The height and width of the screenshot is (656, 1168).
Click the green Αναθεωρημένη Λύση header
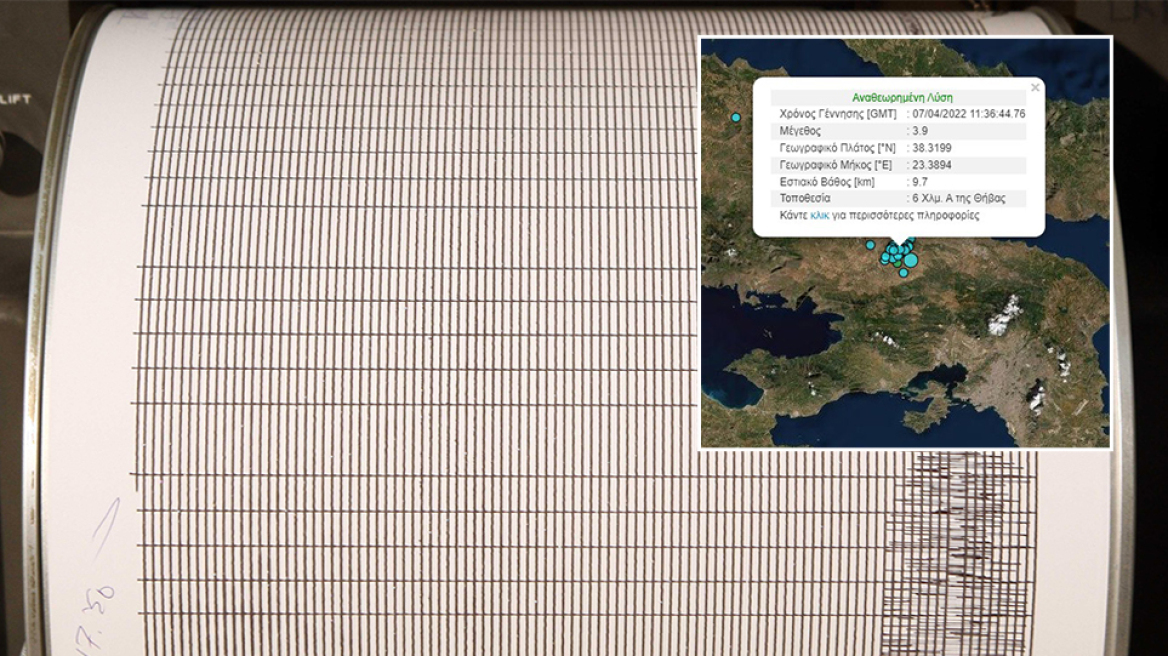903,97
